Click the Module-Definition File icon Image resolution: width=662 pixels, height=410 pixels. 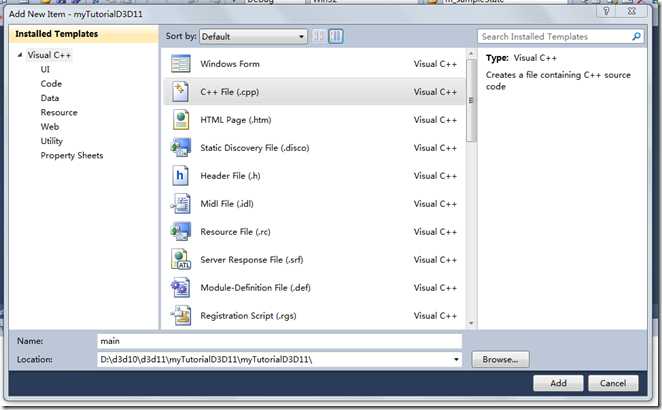[181, 288]
